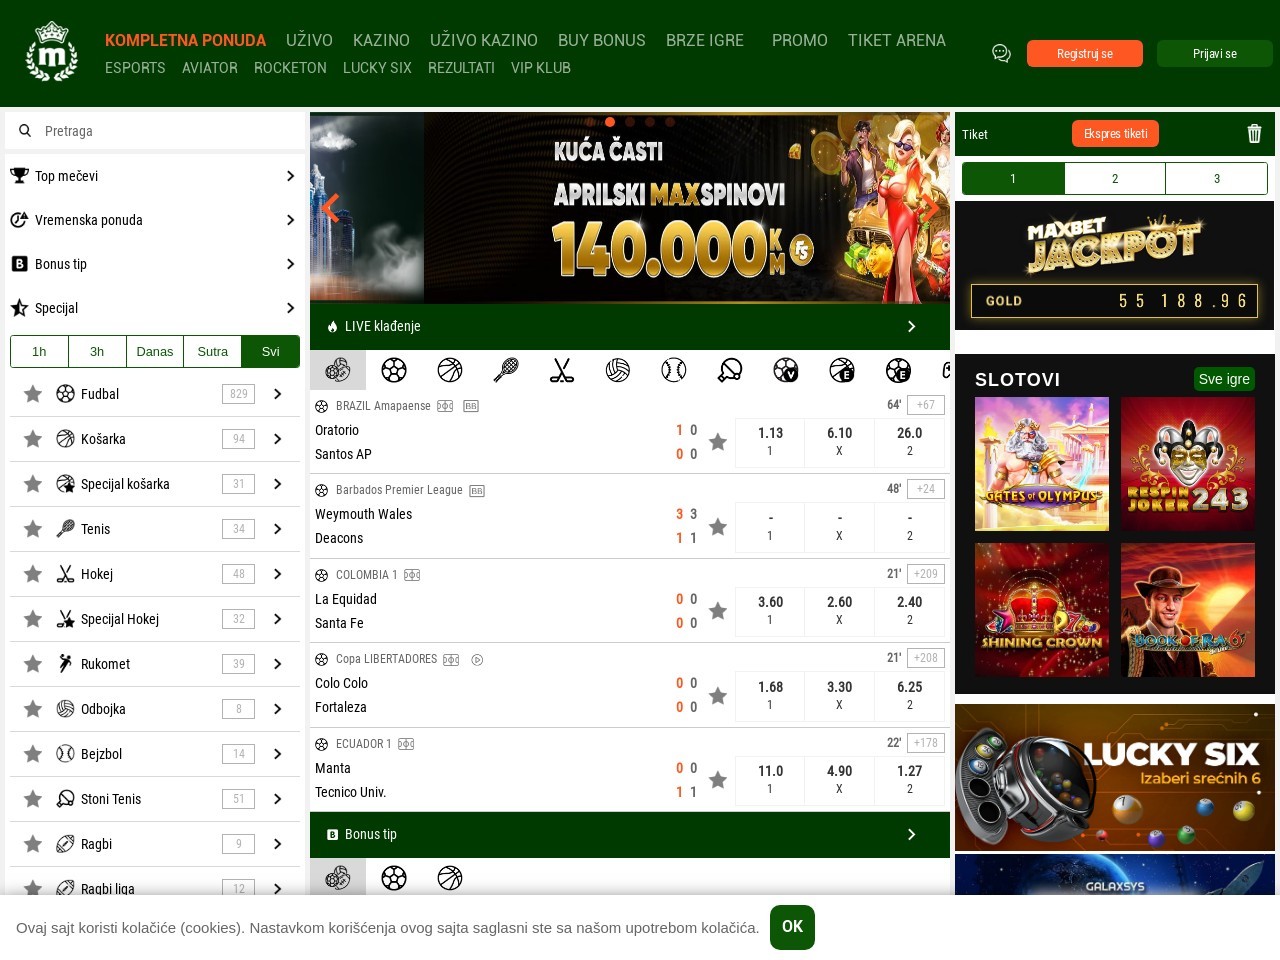Favorite Hokej with star toggle
1280x960 pixels.
(x=33, y=574)
